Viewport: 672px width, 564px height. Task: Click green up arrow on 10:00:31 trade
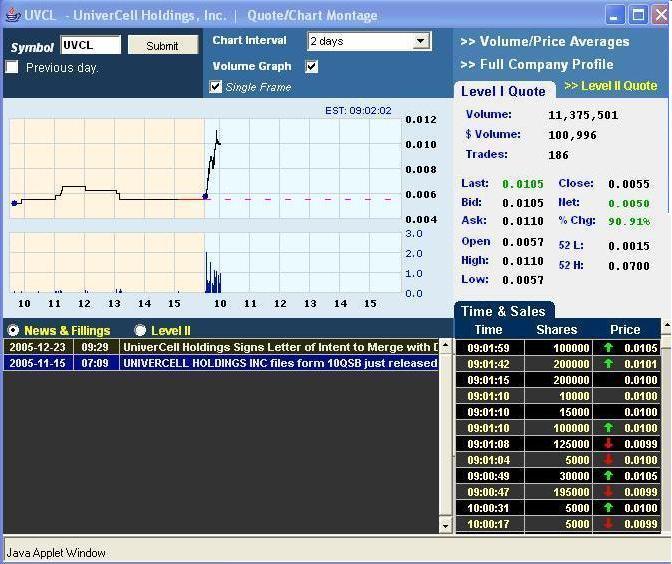(608, 508)
